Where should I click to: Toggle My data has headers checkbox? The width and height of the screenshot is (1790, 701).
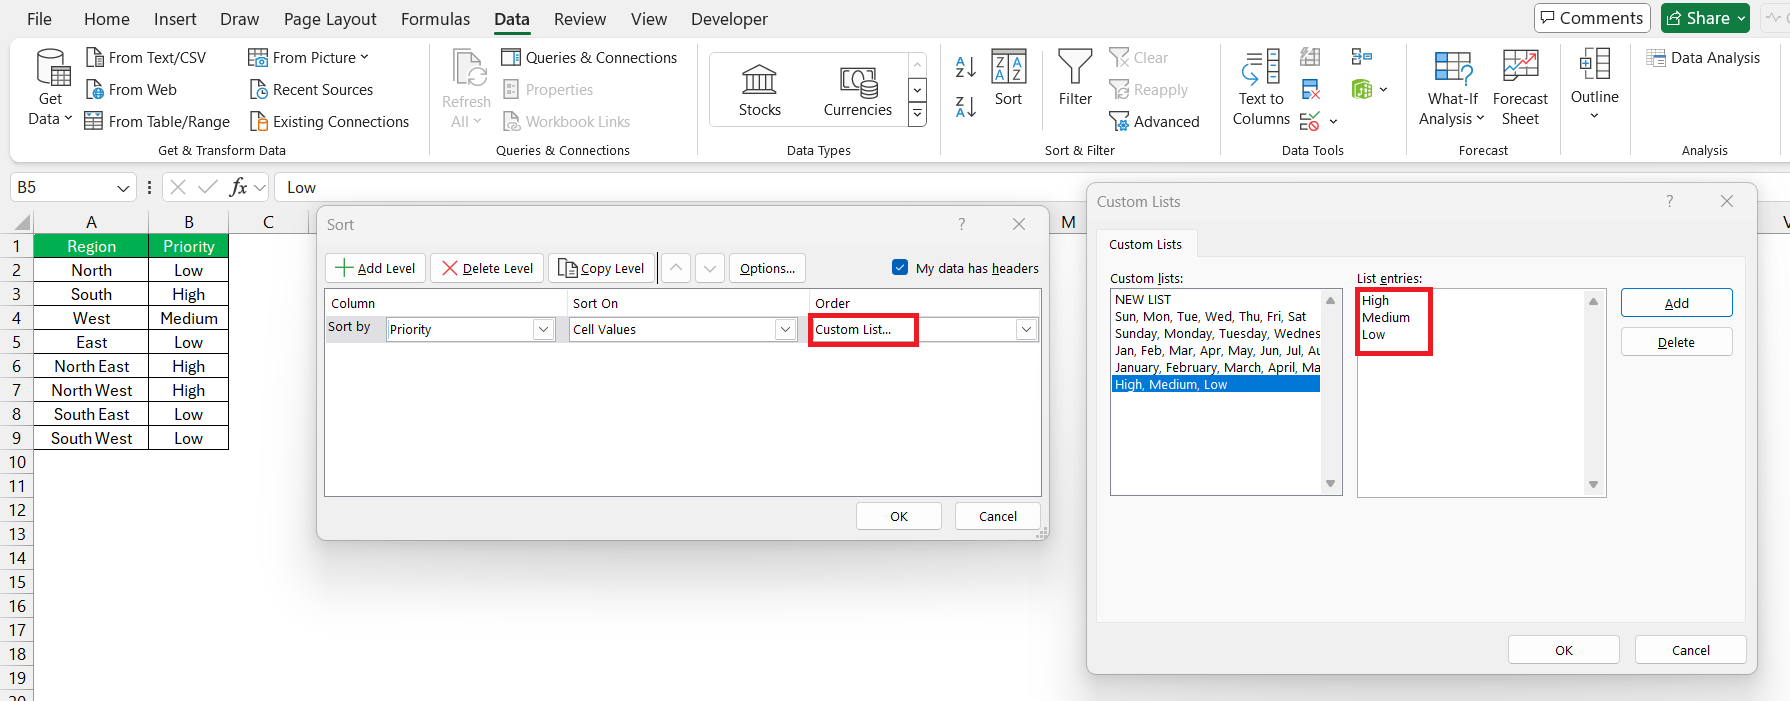coord(900,267)
